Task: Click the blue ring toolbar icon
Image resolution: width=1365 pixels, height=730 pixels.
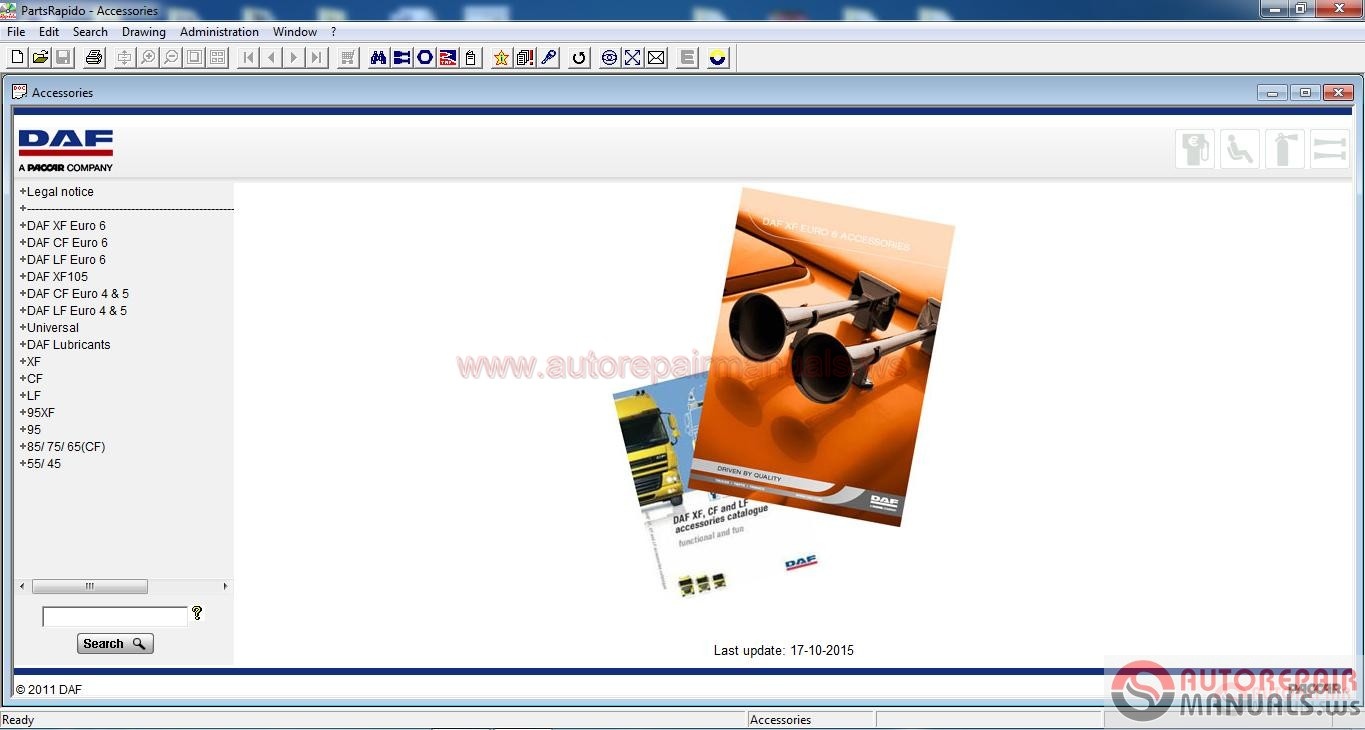Action: click(x=425, y=58)
